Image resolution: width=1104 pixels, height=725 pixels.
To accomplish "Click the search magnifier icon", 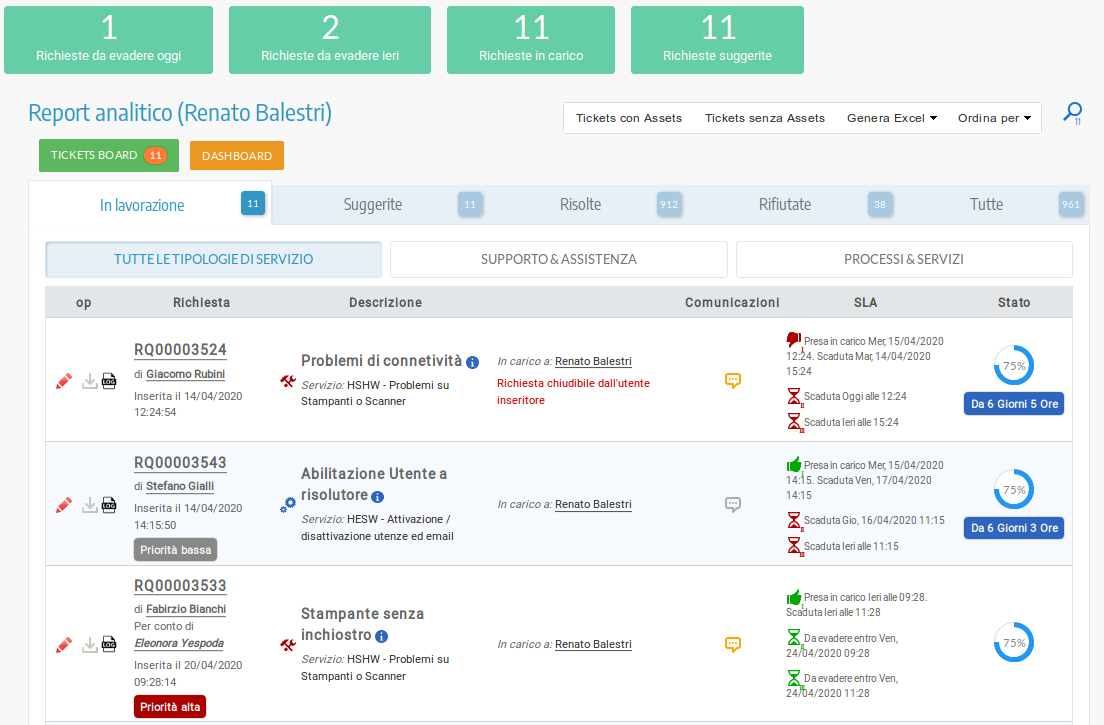I will pos(1072,112).
